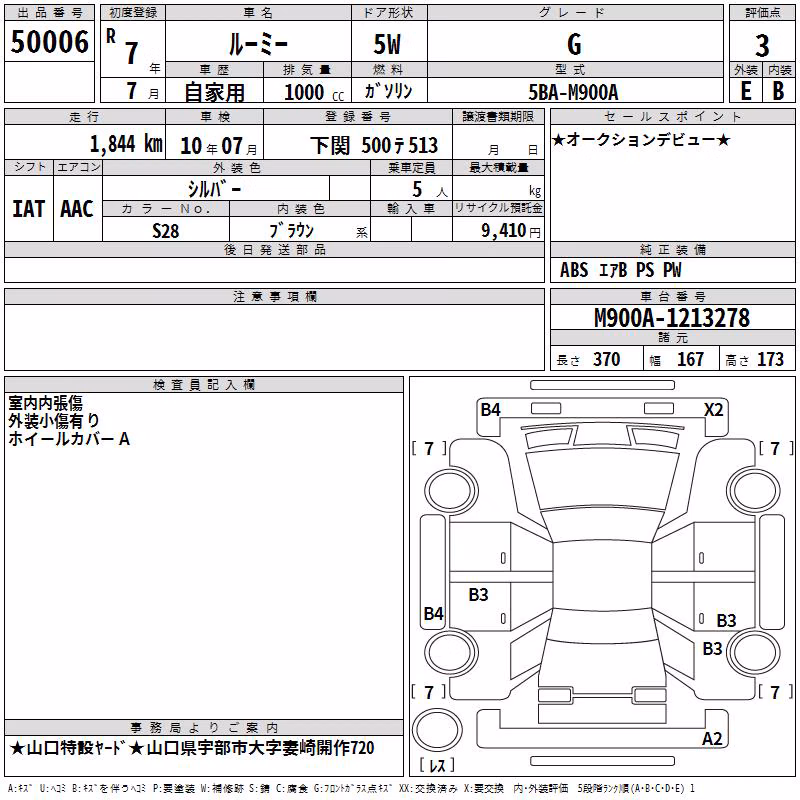This screenshot has width=800, height=800.
Task: Select the exterior rating E
Action: pos(746,91)
